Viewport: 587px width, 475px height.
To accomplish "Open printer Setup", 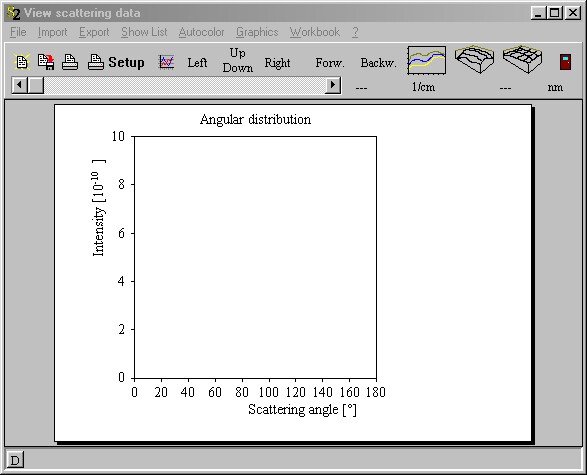I will pyautogui.click(x=126, y=62).
